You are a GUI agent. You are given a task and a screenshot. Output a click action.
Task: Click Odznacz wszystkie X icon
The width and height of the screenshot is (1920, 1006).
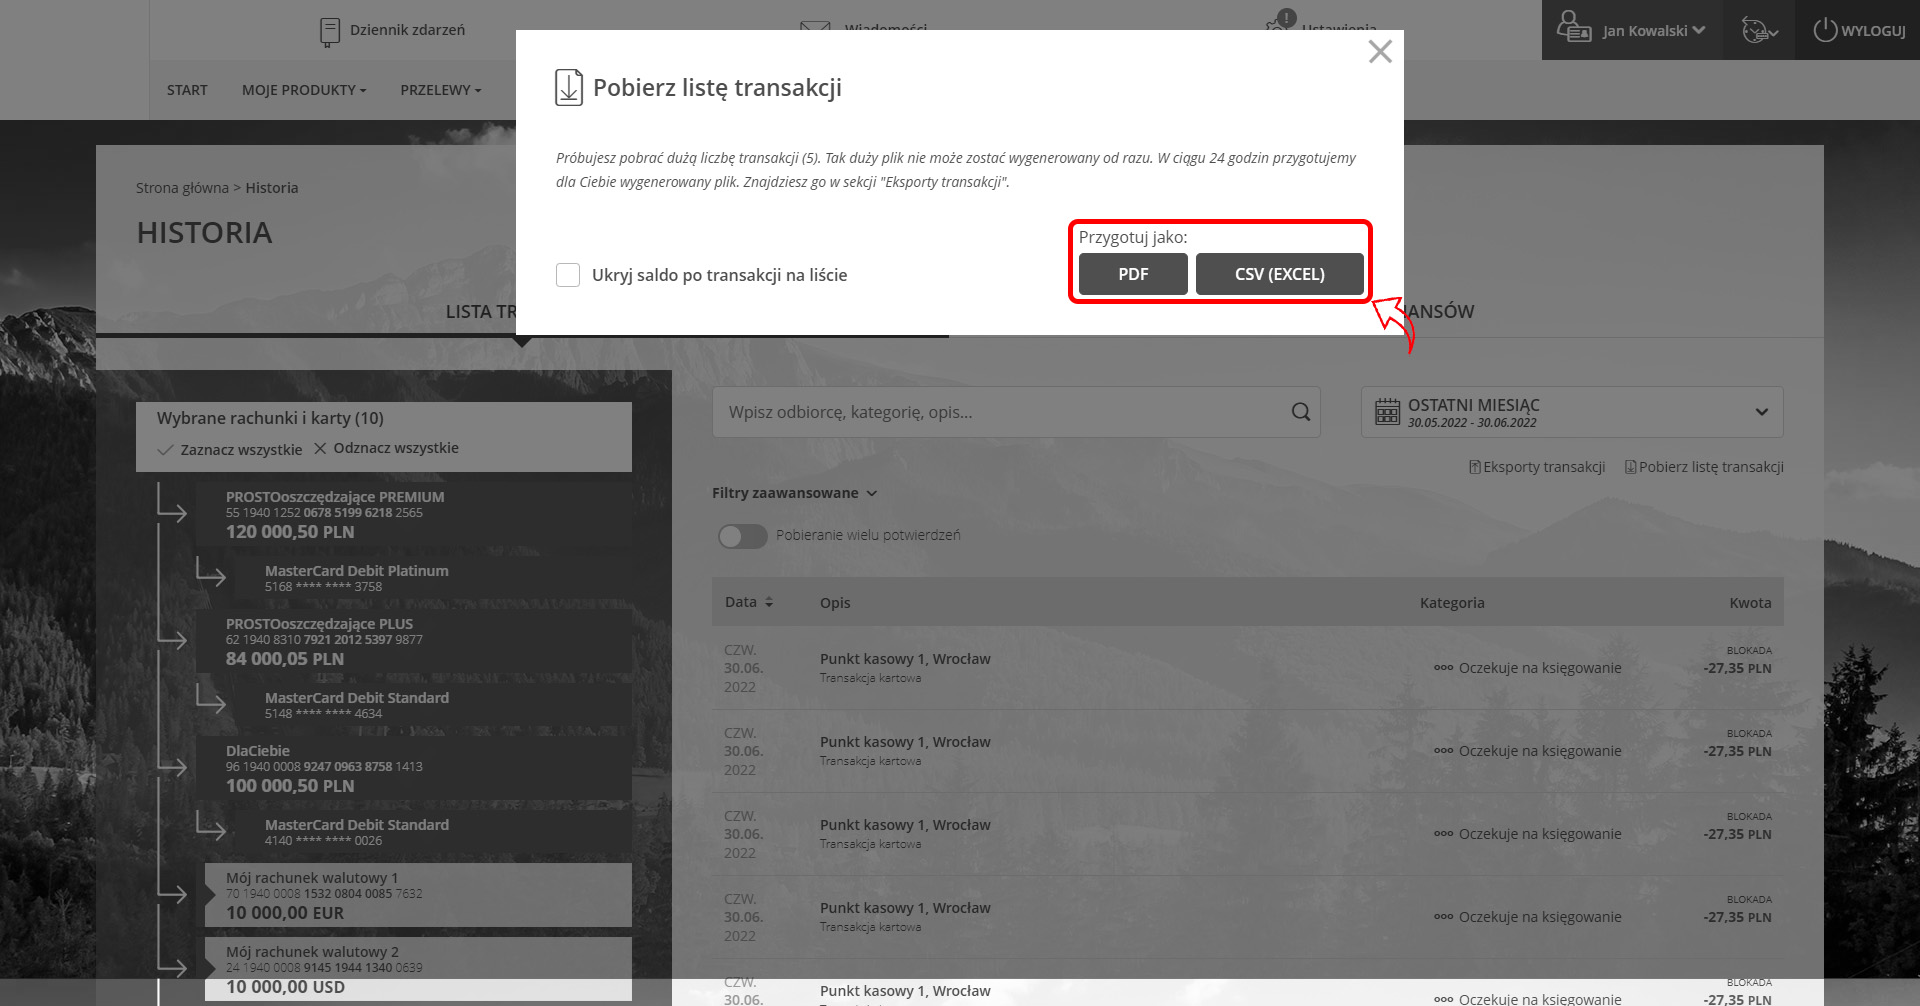[320, 448]
